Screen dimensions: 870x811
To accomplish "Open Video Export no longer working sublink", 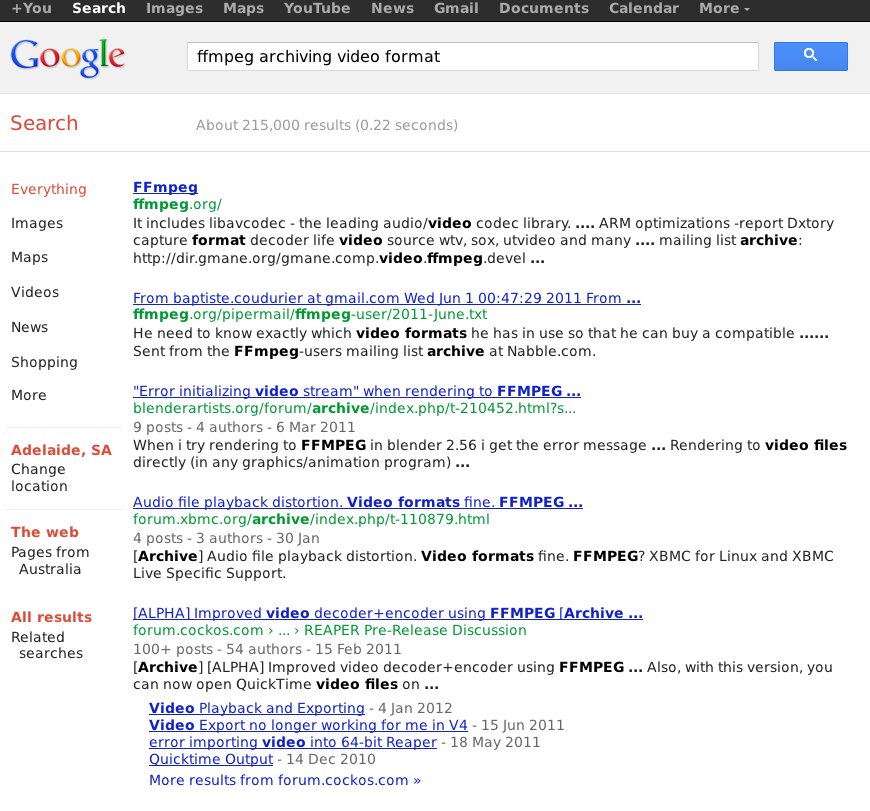I will 308,725.
